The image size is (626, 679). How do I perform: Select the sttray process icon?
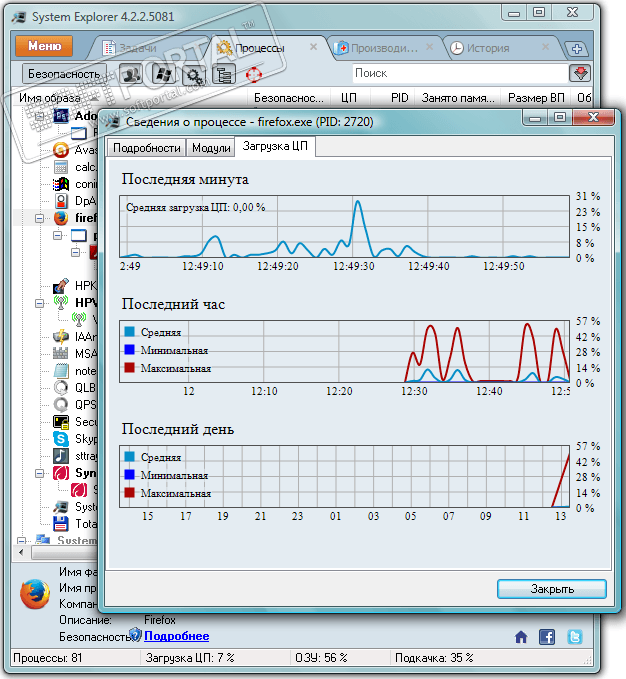tap(61, 456)
